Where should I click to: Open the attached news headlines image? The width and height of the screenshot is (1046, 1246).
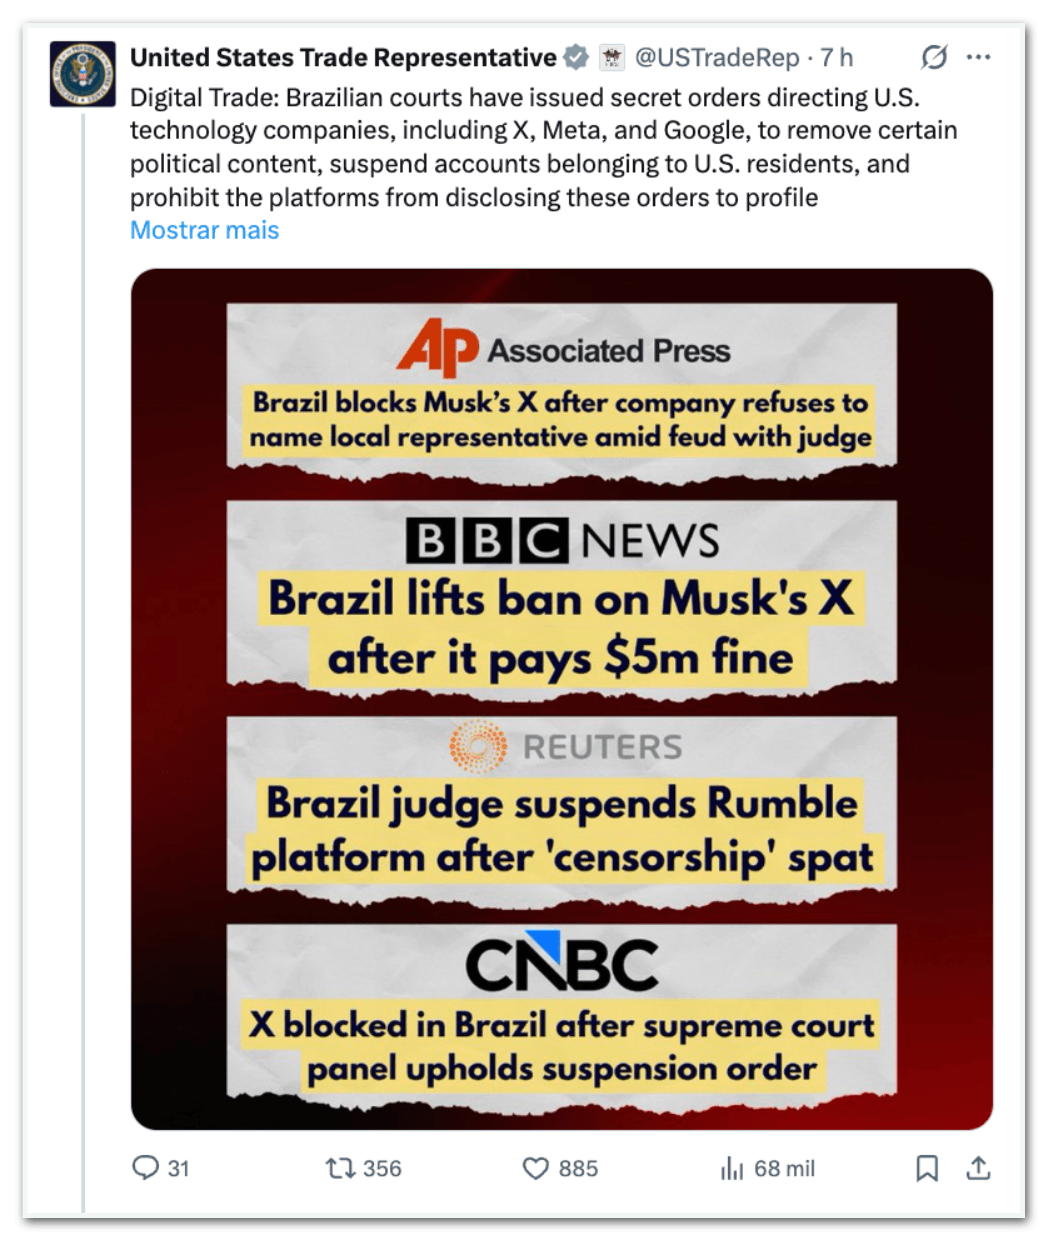pos(562,699)
